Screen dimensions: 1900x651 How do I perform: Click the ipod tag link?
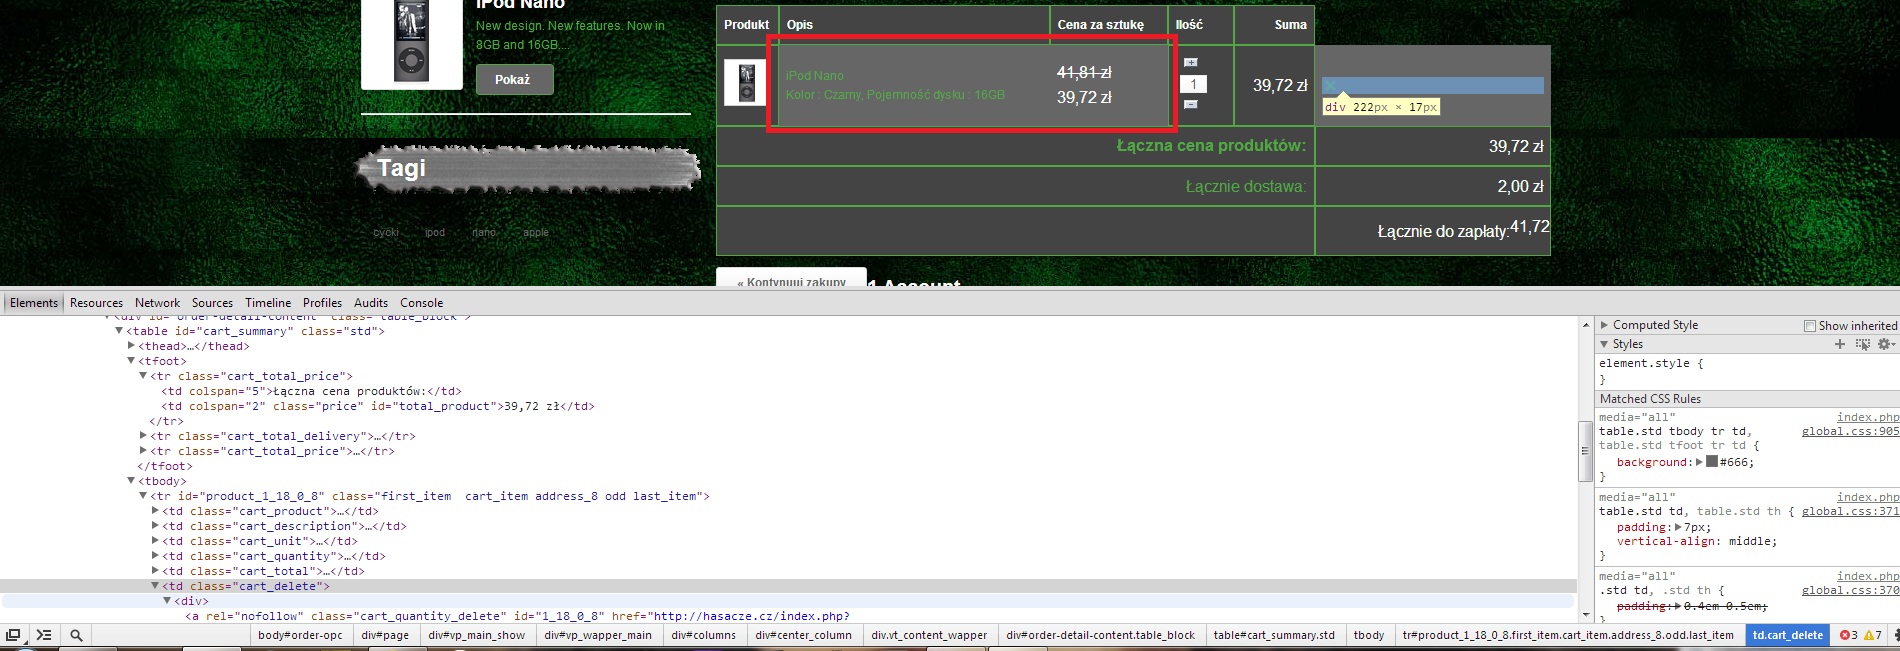pyautogui.click(x=435, y=233)
